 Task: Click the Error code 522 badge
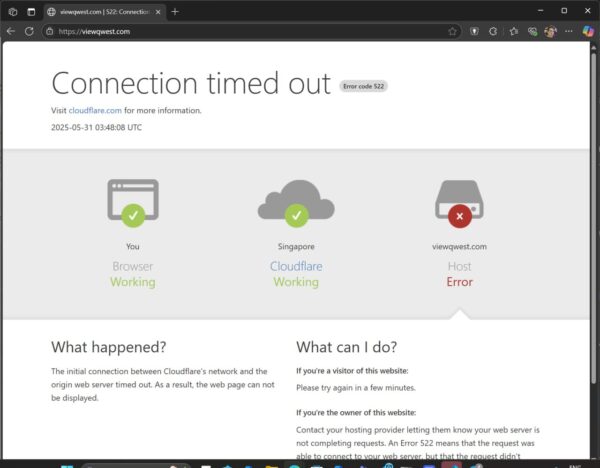point(364,86)
